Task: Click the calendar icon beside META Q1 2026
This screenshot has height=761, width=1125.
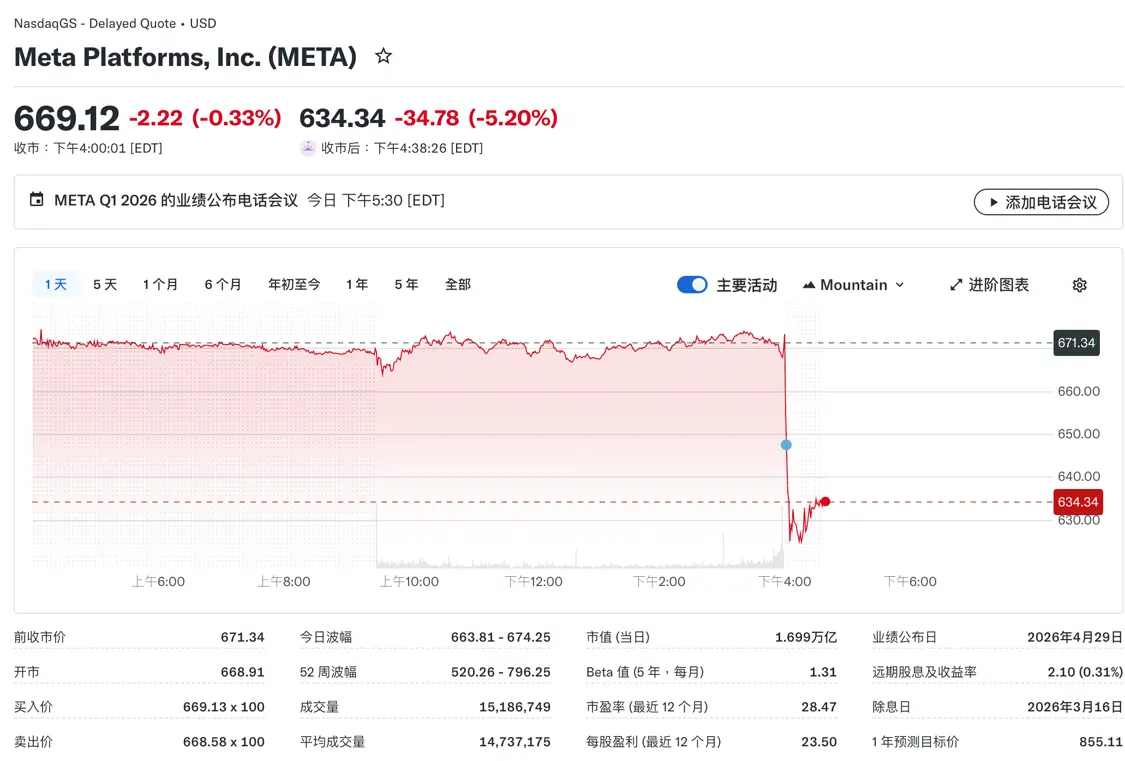Action: [37, 200]
